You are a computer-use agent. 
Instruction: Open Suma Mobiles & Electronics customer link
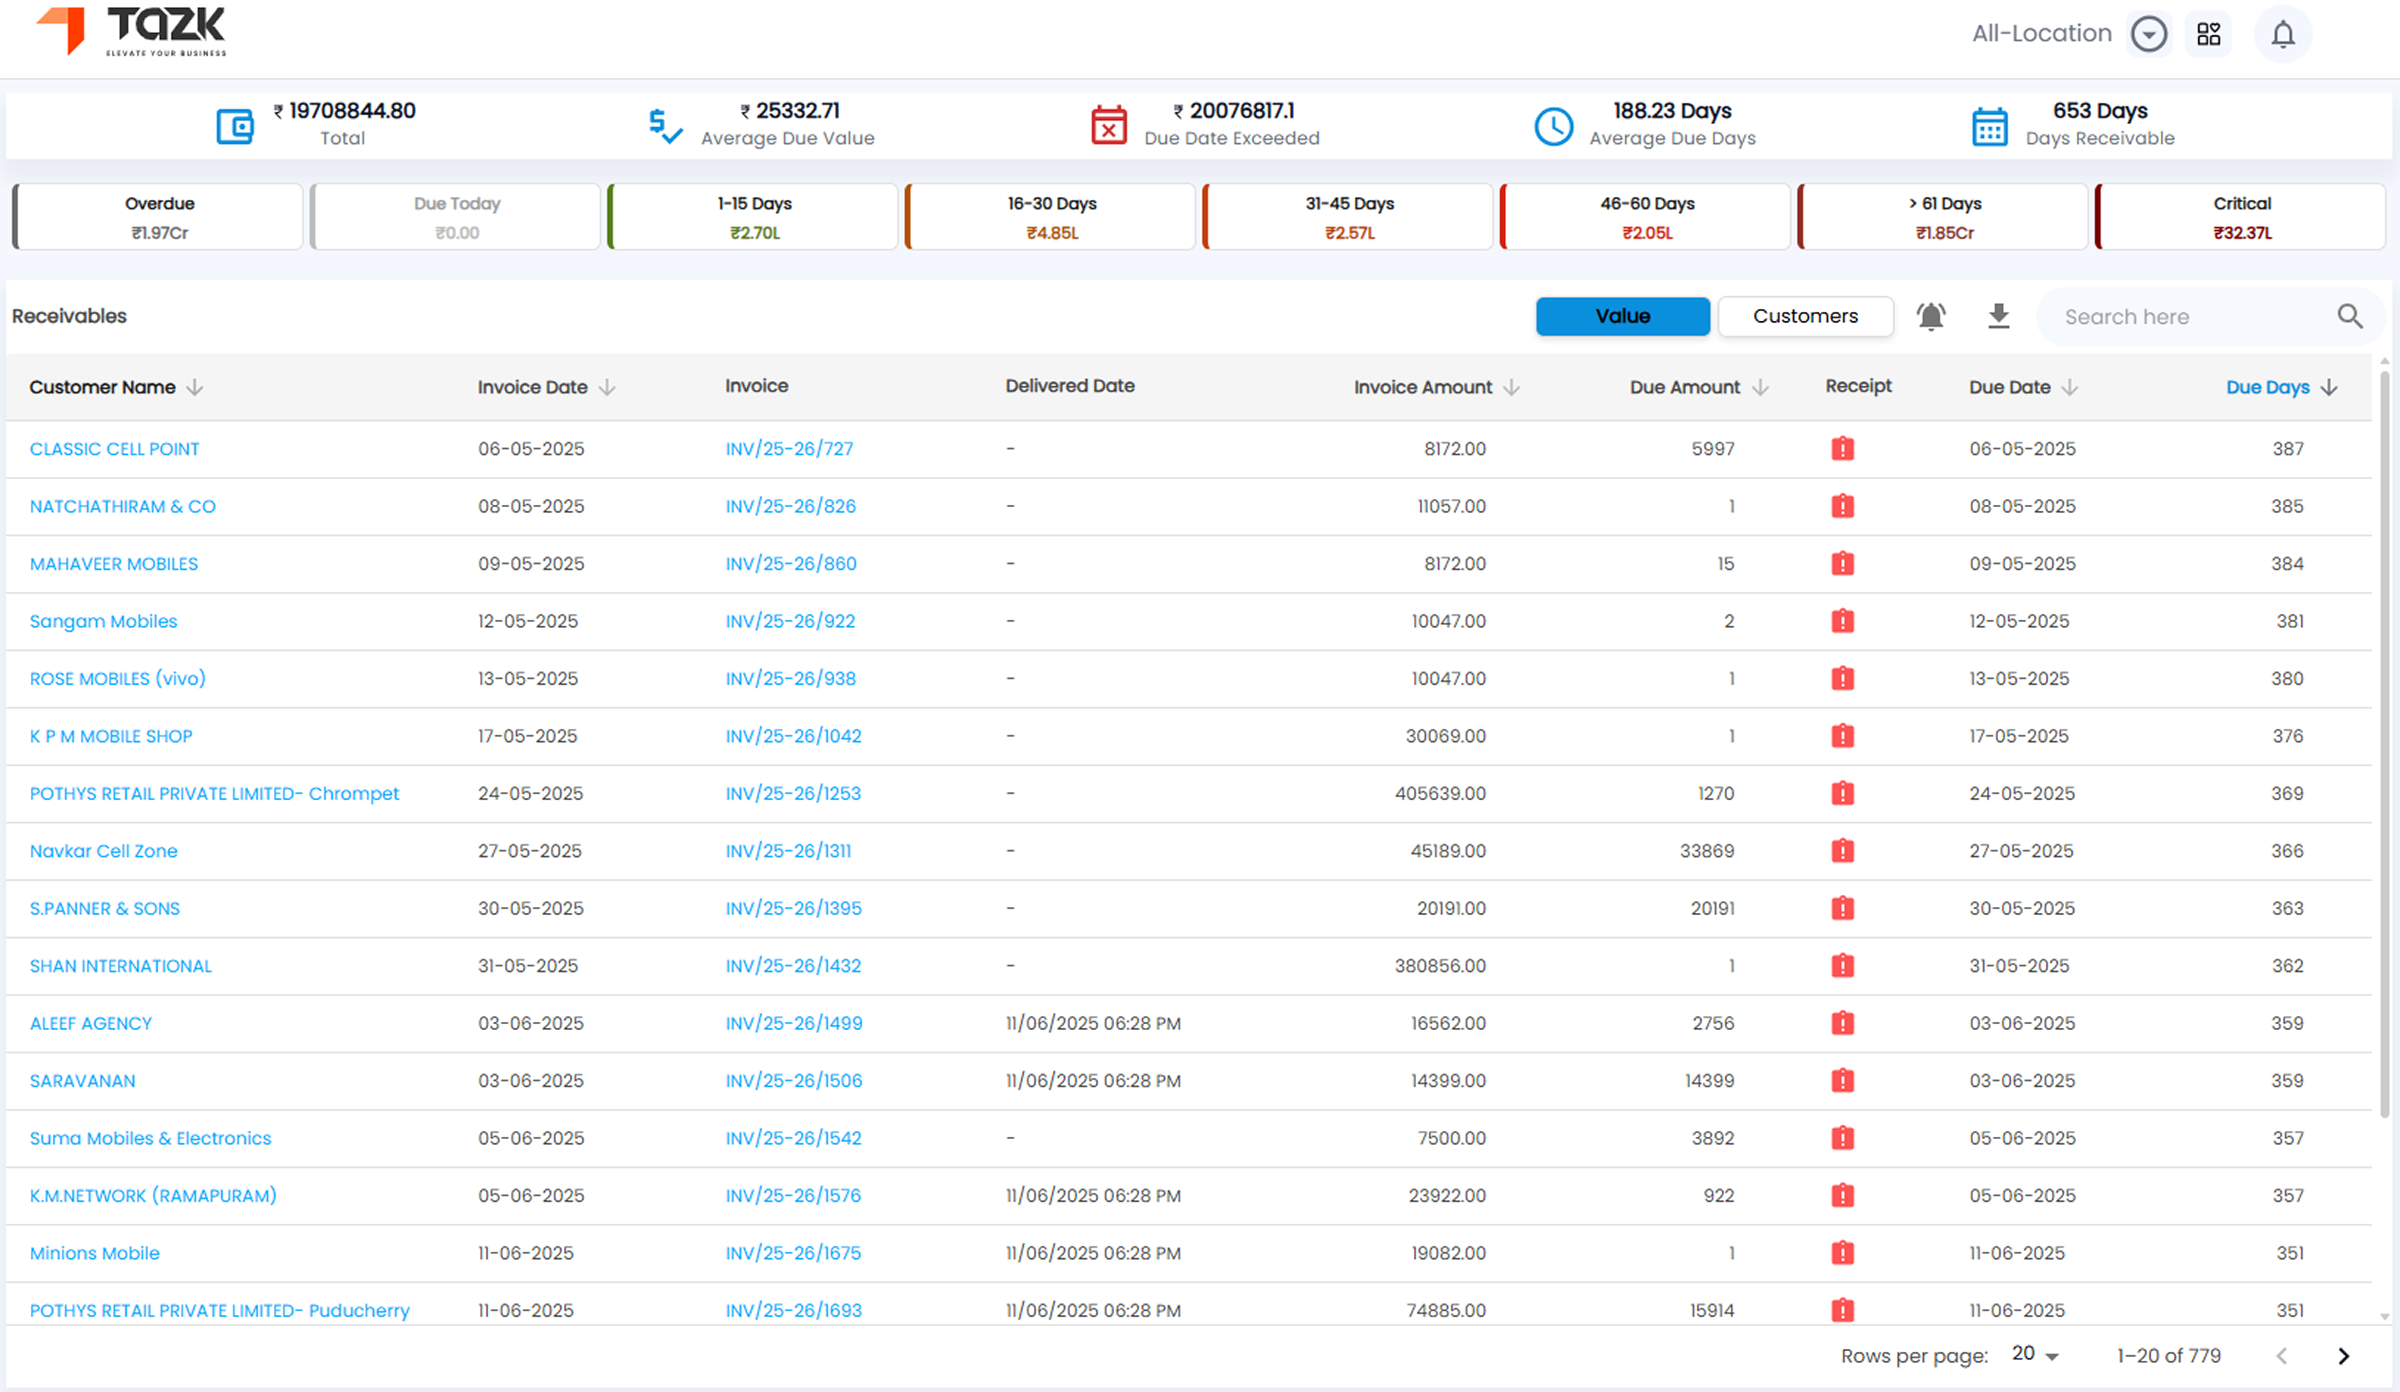point(150,1139)
